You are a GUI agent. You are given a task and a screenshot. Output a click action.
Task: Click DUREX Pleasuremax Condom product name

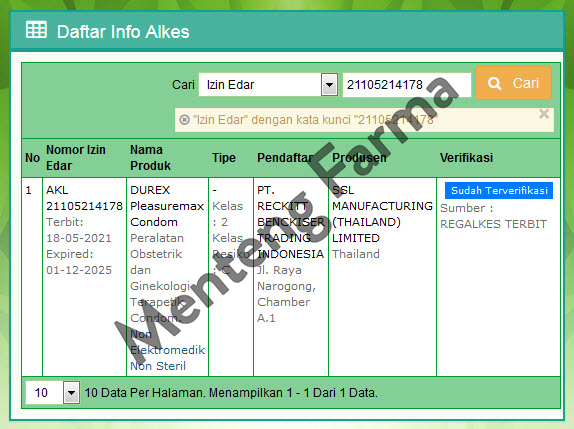pyautogui.click(x=167, y=206)
